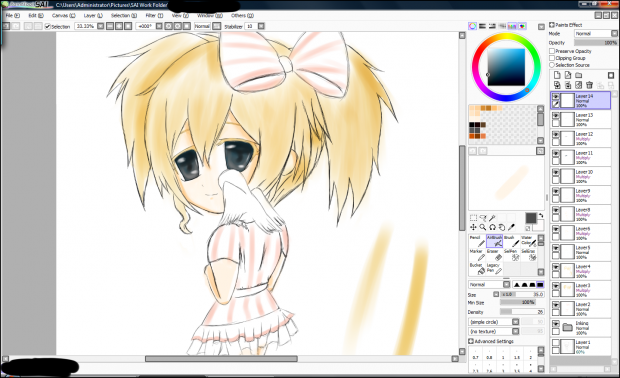Viewport: 620px width, 378px height.
Task: Choose the move tool
Action: 473,227
